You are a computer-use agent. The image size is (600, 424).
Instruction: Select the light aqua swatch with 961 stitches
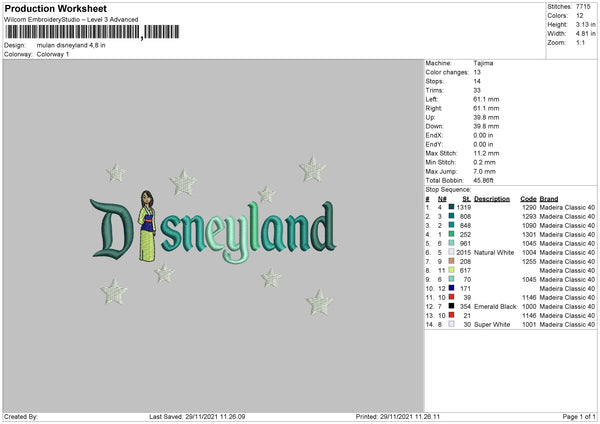(x=451, y=243)
